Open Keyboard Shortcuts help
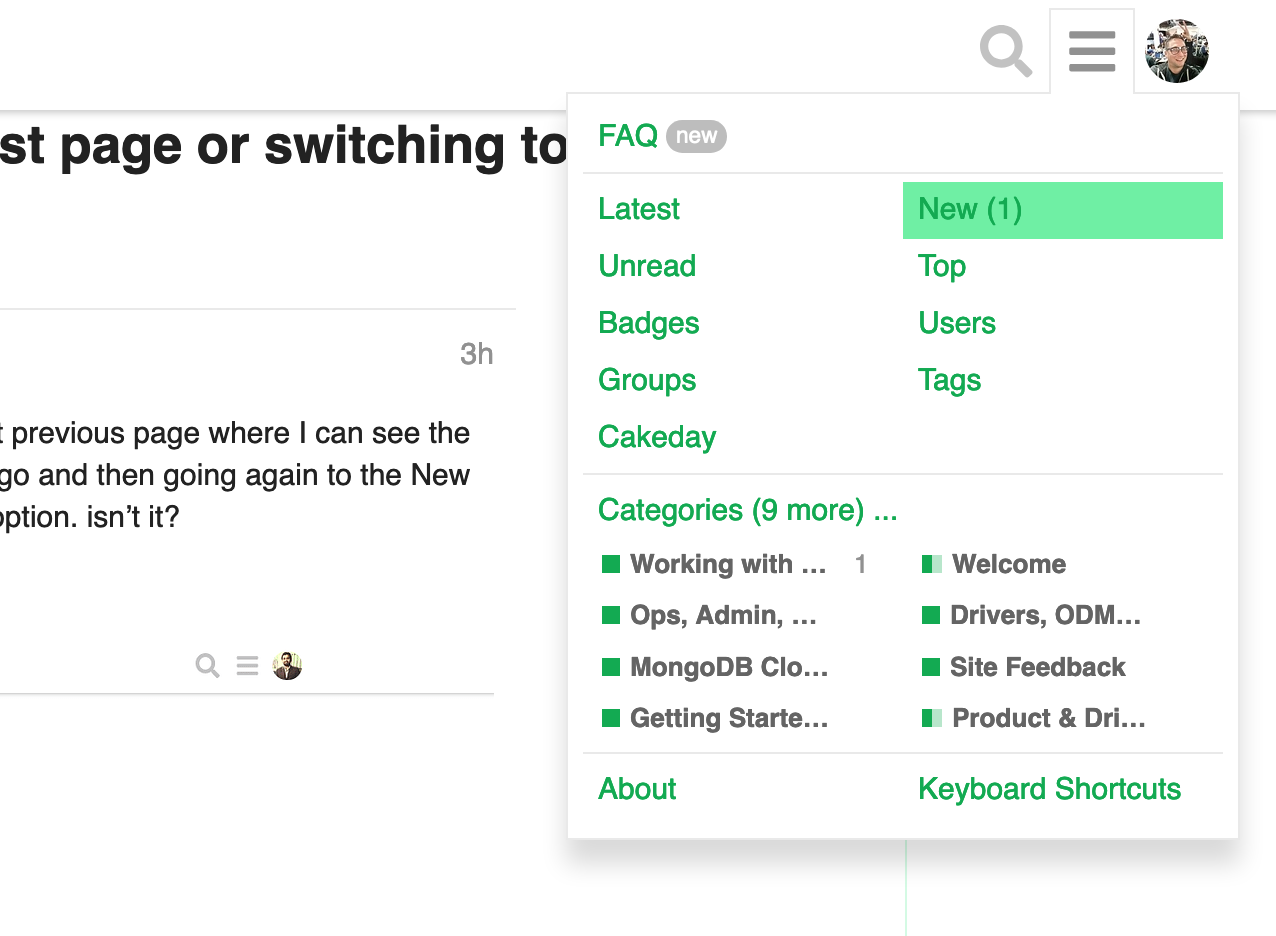The image size is (1276, 936). pos(1049,789)
